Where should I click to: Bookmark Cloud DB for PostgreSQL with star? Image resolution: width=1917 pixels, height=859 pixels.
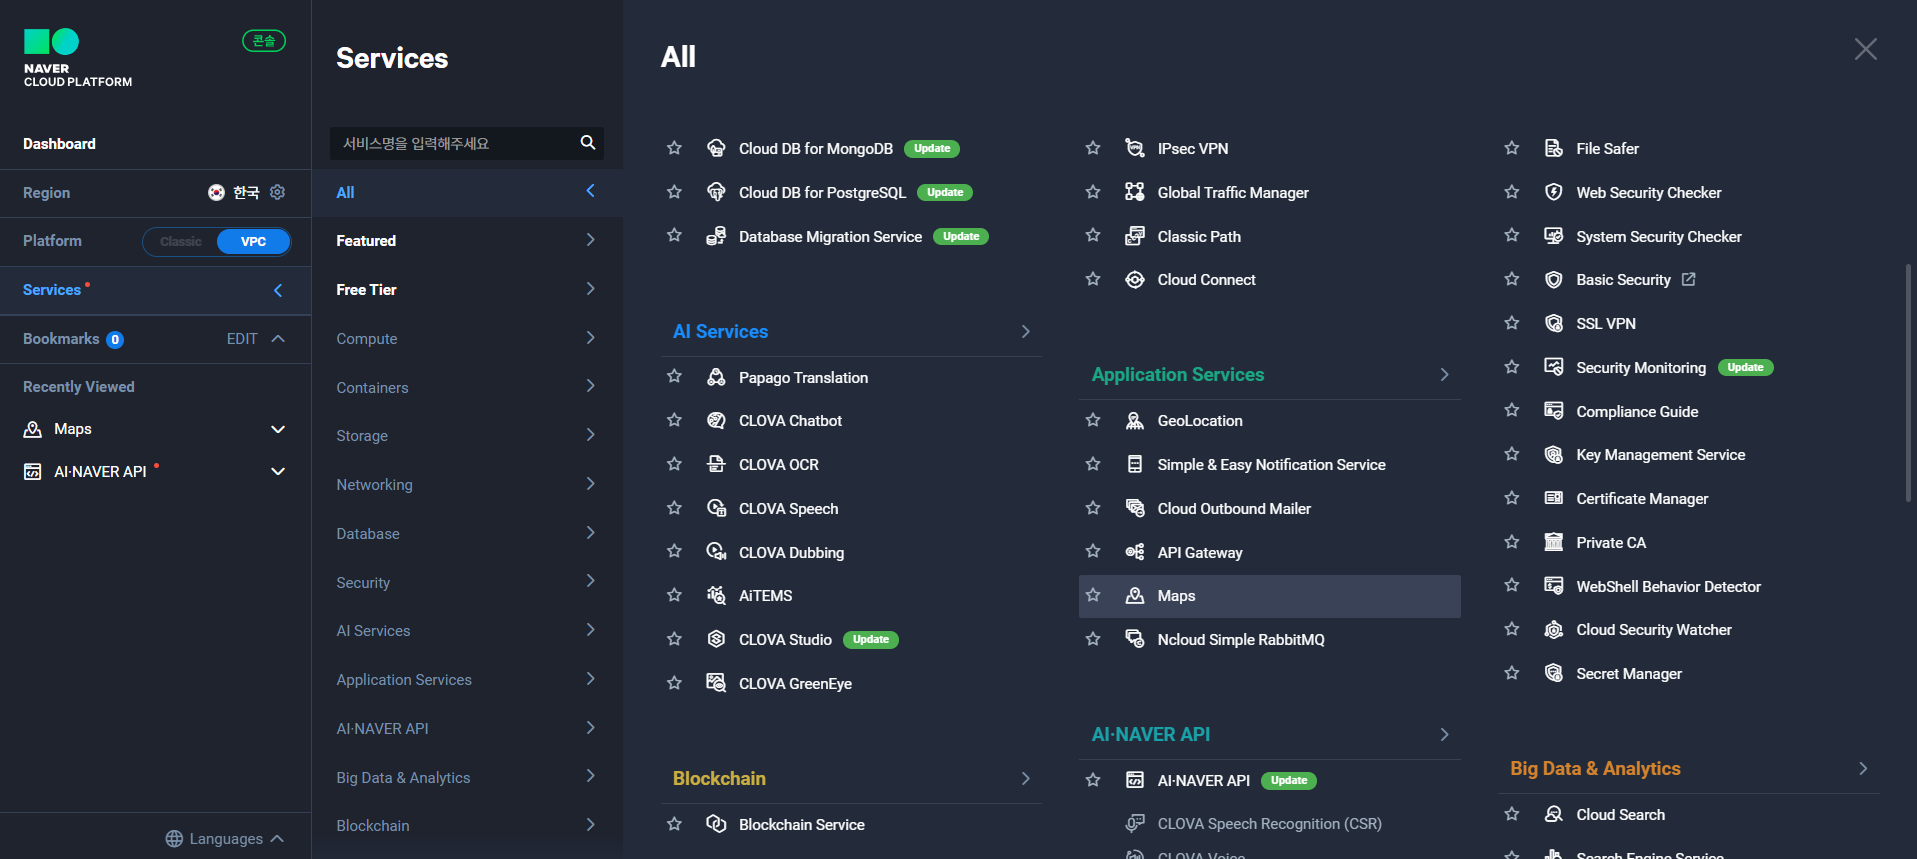pyautogui.click(x=675, y=192)
